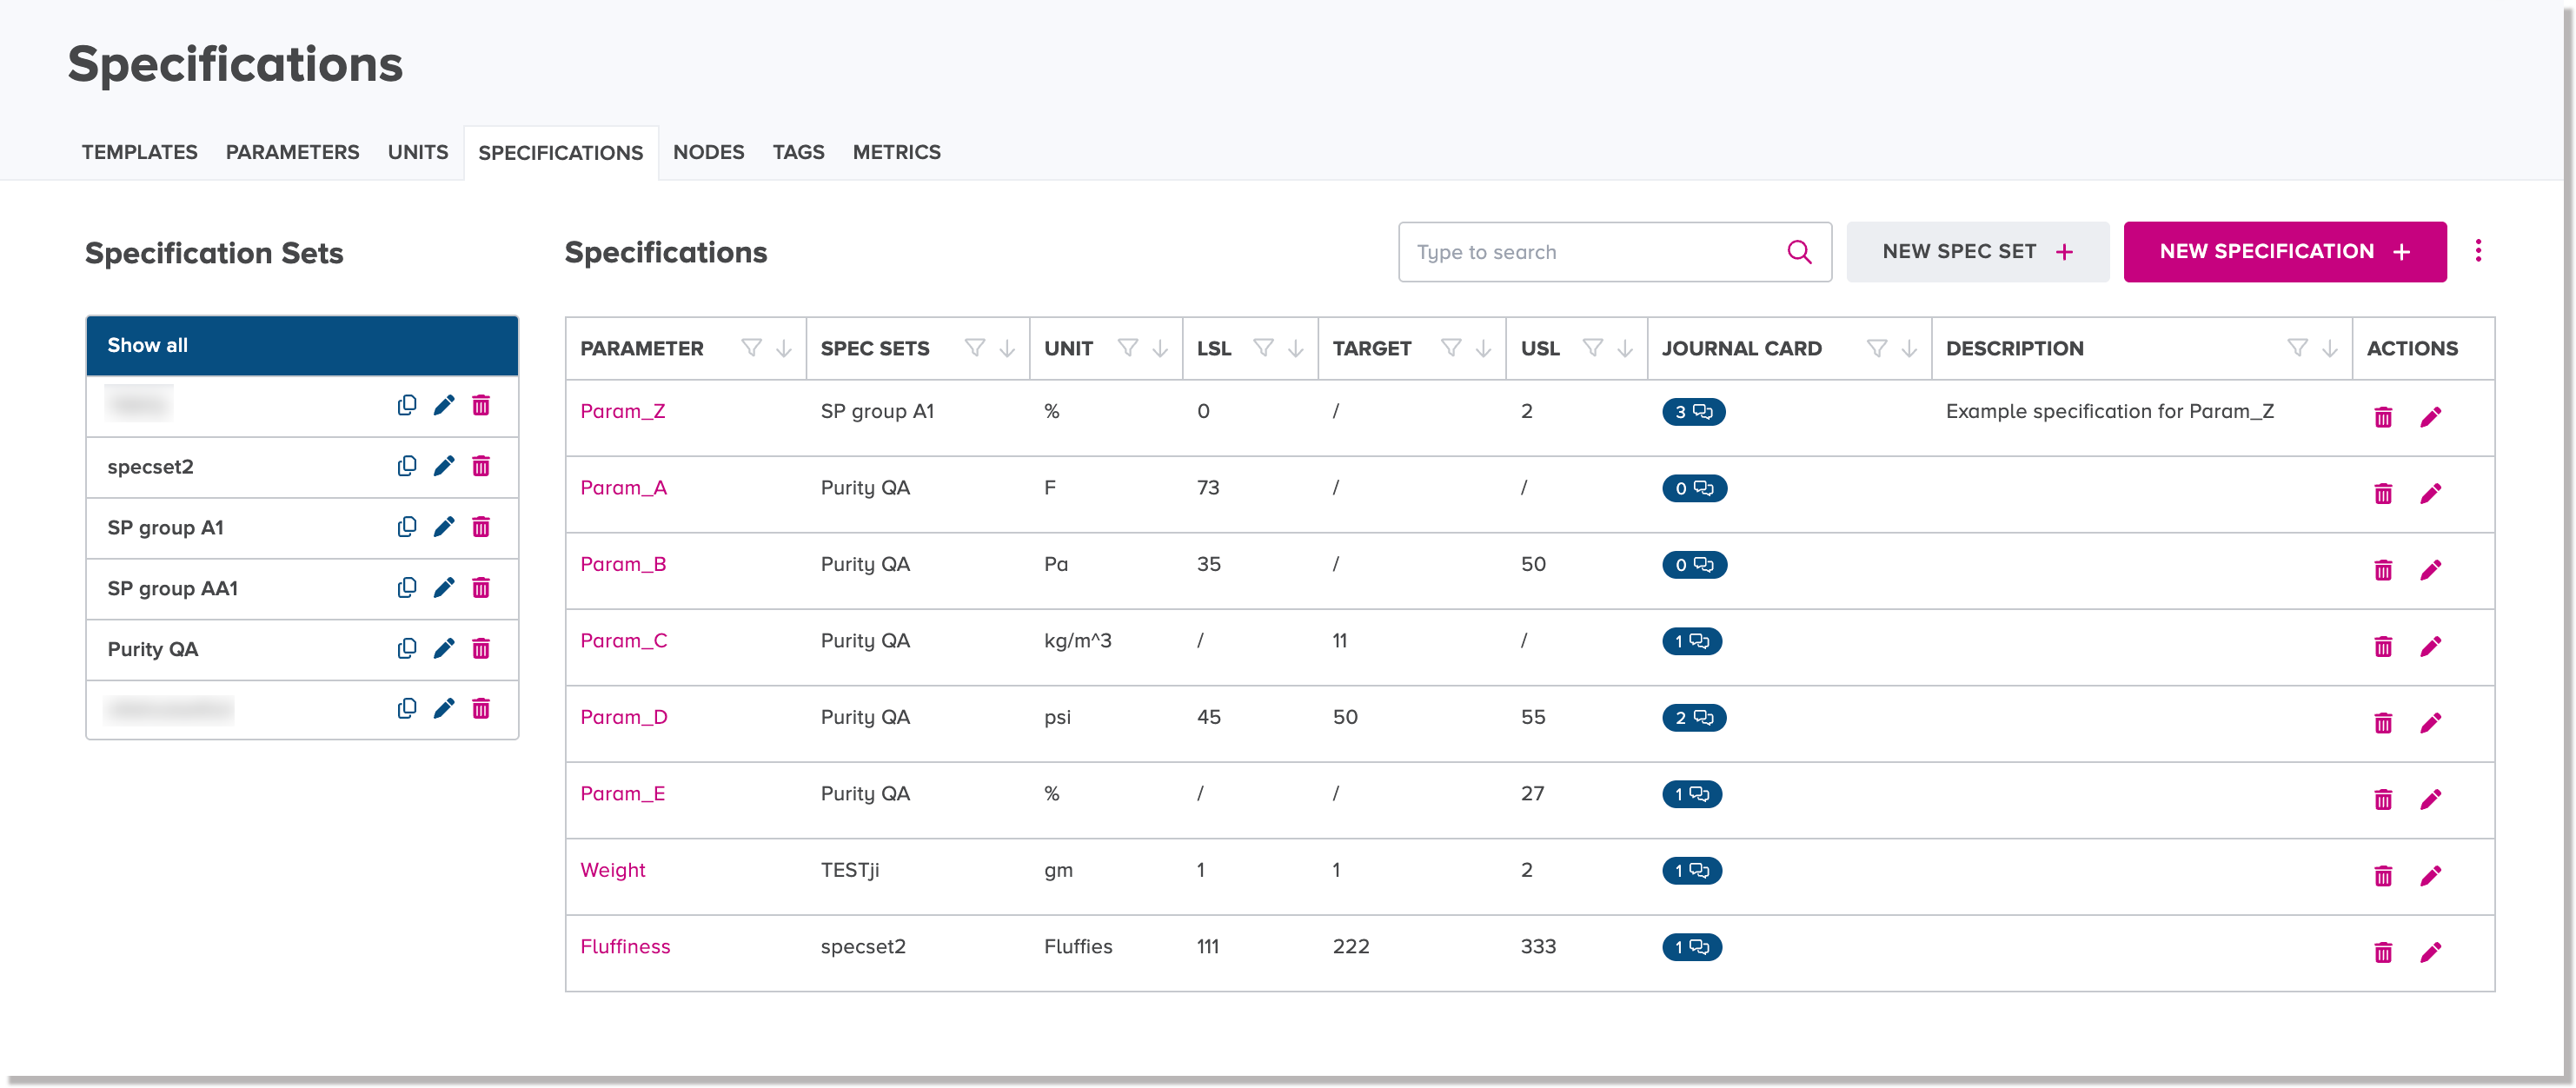
Task: Open the Tags tab
Action: 798,152
